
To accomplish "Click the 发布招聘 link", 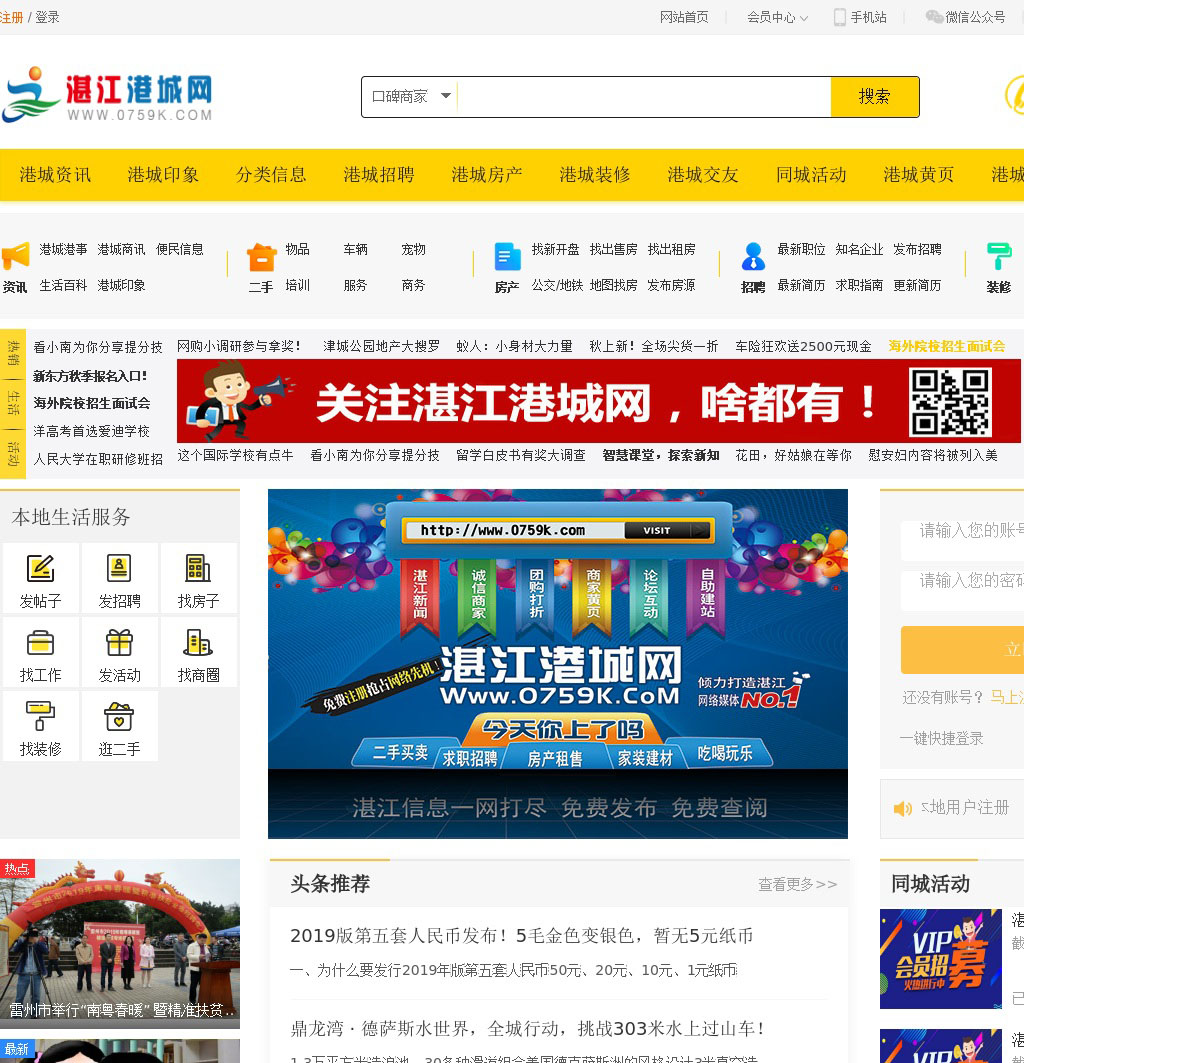I will click(917, 249).
